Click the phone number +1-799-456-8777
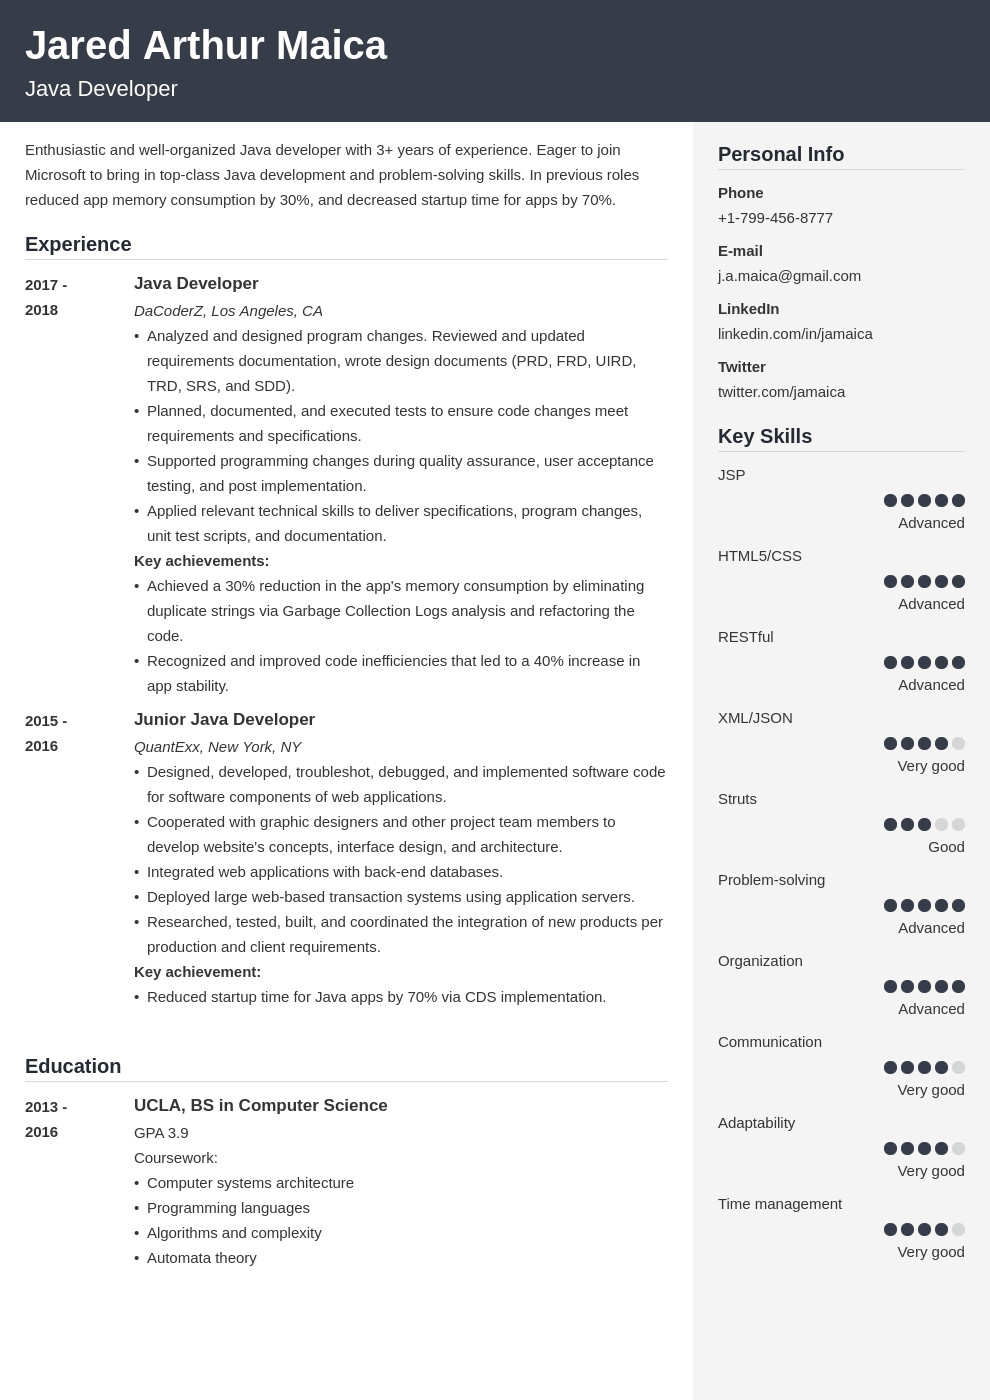The width and height of the screenshot is (990, 1400). [775, 218]
